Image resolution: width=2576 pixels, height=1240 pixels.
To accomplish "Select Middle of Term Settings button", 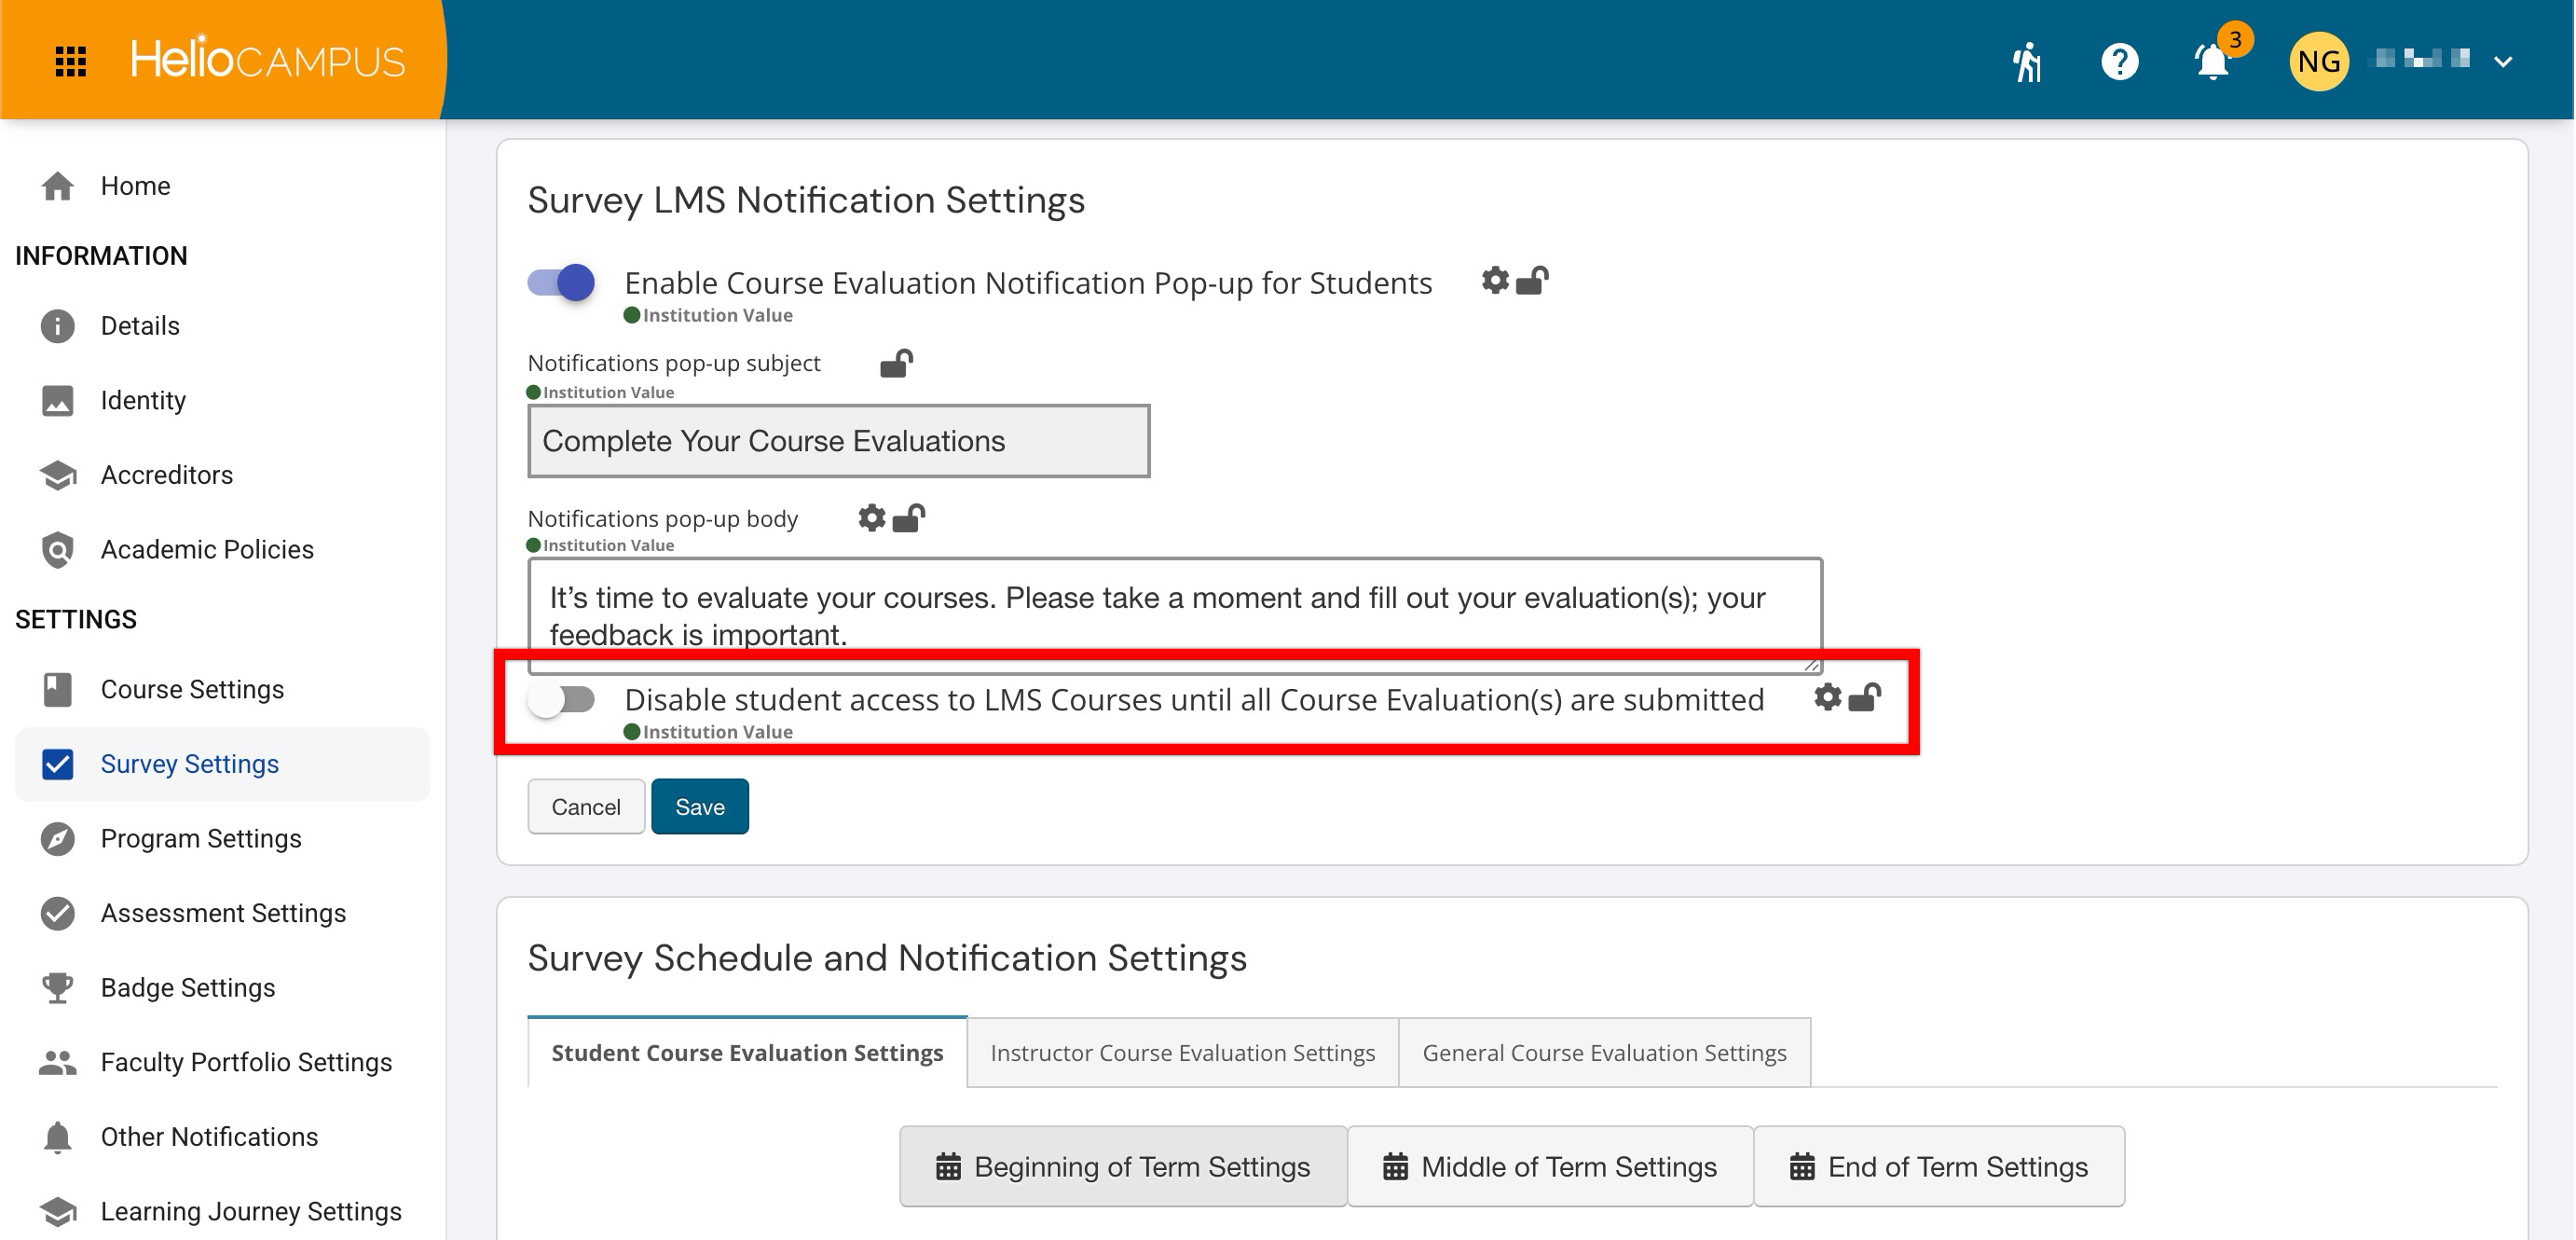I will 1550,1166.
